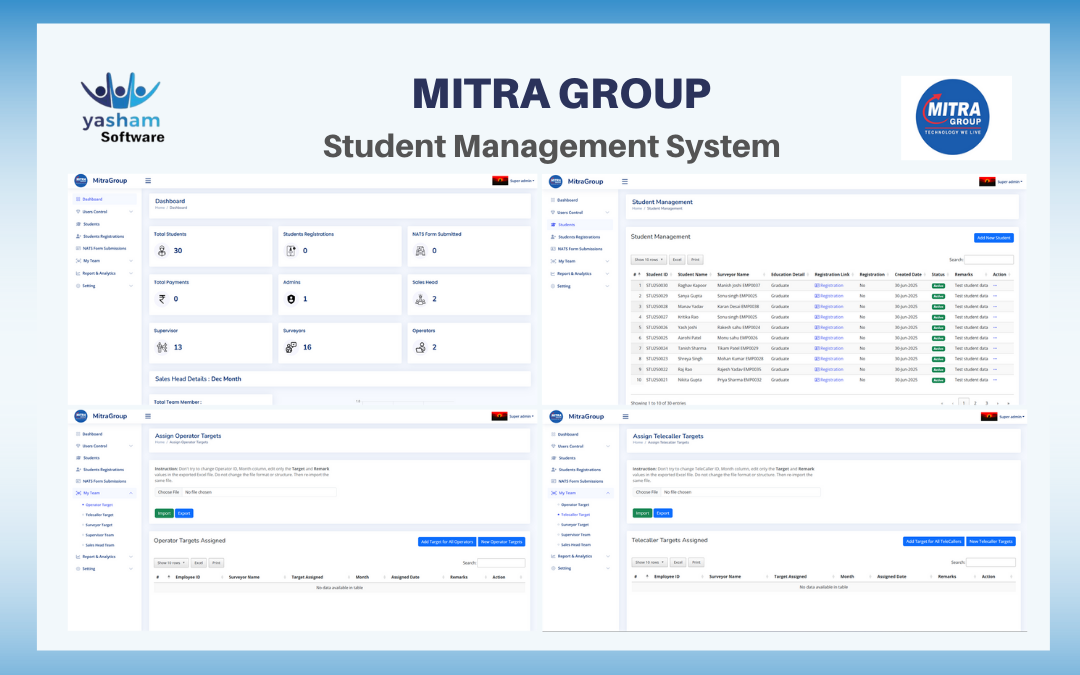Screen dimensions: 1080x675
Task: Click the Excel export button above the table
Action: point(677,258)
